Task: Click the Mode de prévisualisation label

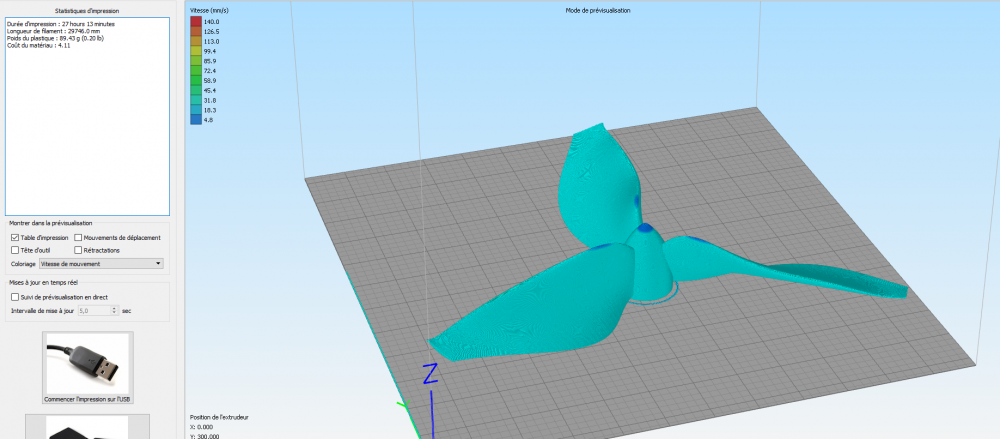Action: (598, 10)
